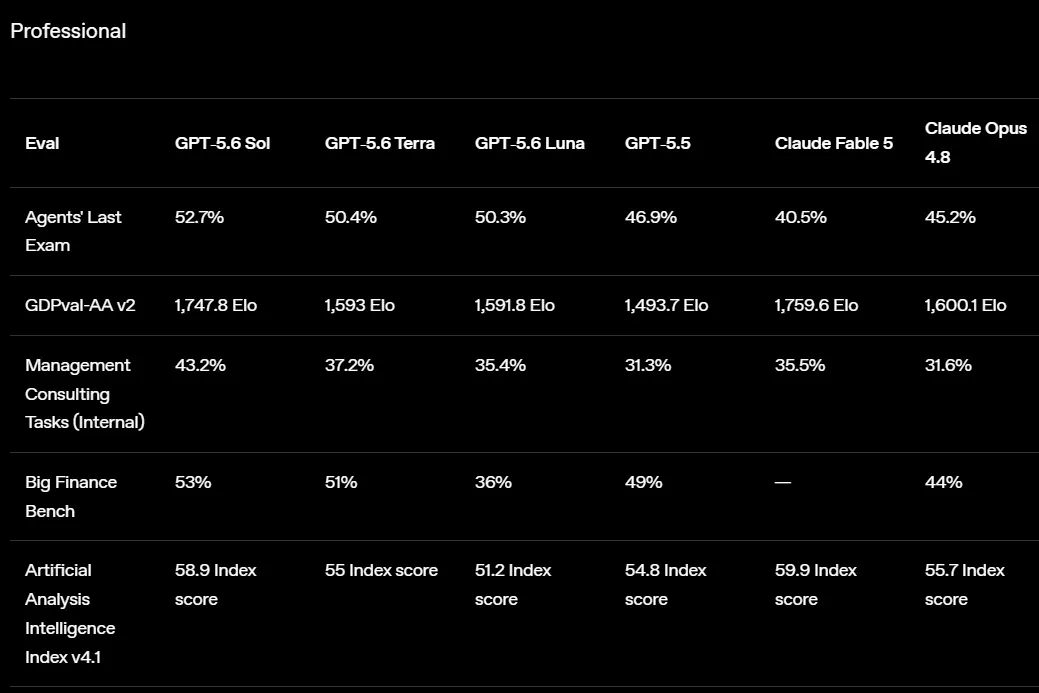The width and height of the screenshot is (1039, 693).
Task: Select the GPT-5.6 Luna column header
Action: [x=529, y=143]
